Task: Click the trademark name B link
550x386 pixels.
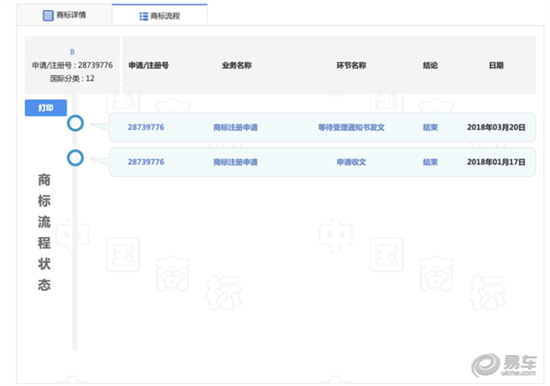Action: pos(72,52)
